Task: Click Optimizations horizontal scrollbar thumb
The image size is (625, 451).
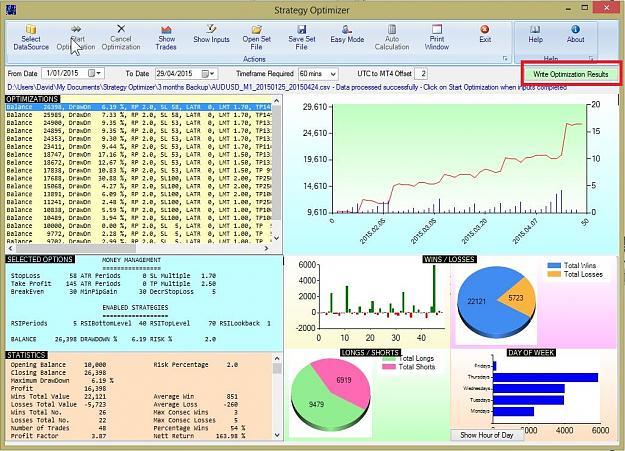Action: (x=75, y=248)
